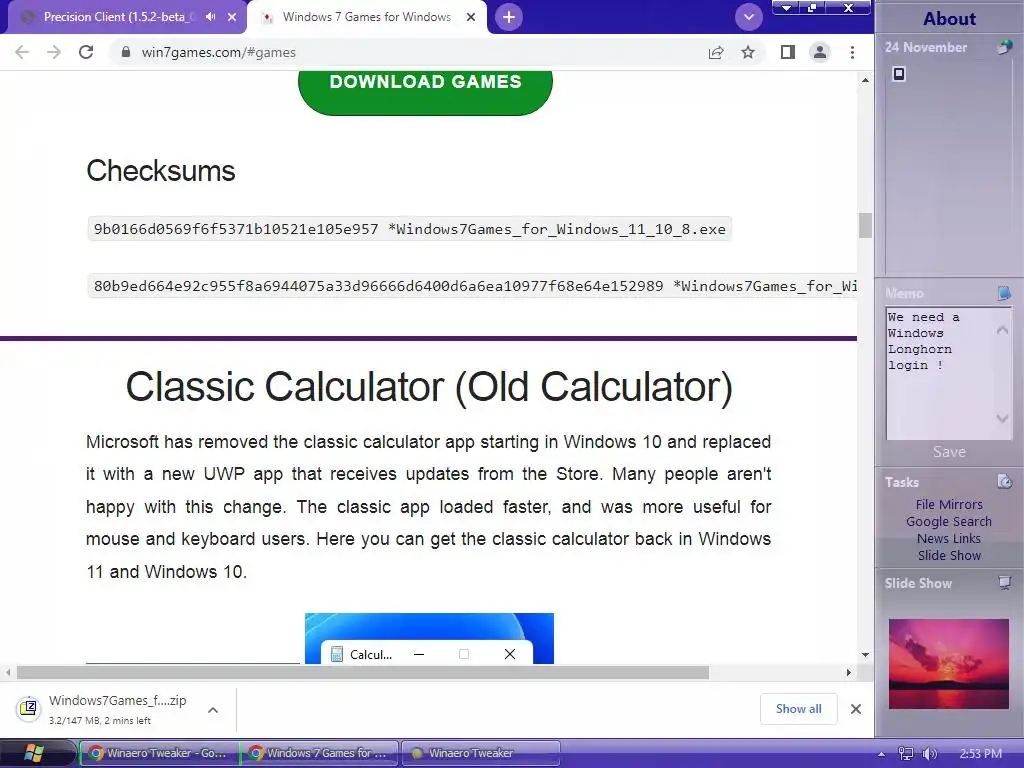The height and width of the screenshot is (768, 1024).
Task: Go back in the browser history
Action: point(22,52)
